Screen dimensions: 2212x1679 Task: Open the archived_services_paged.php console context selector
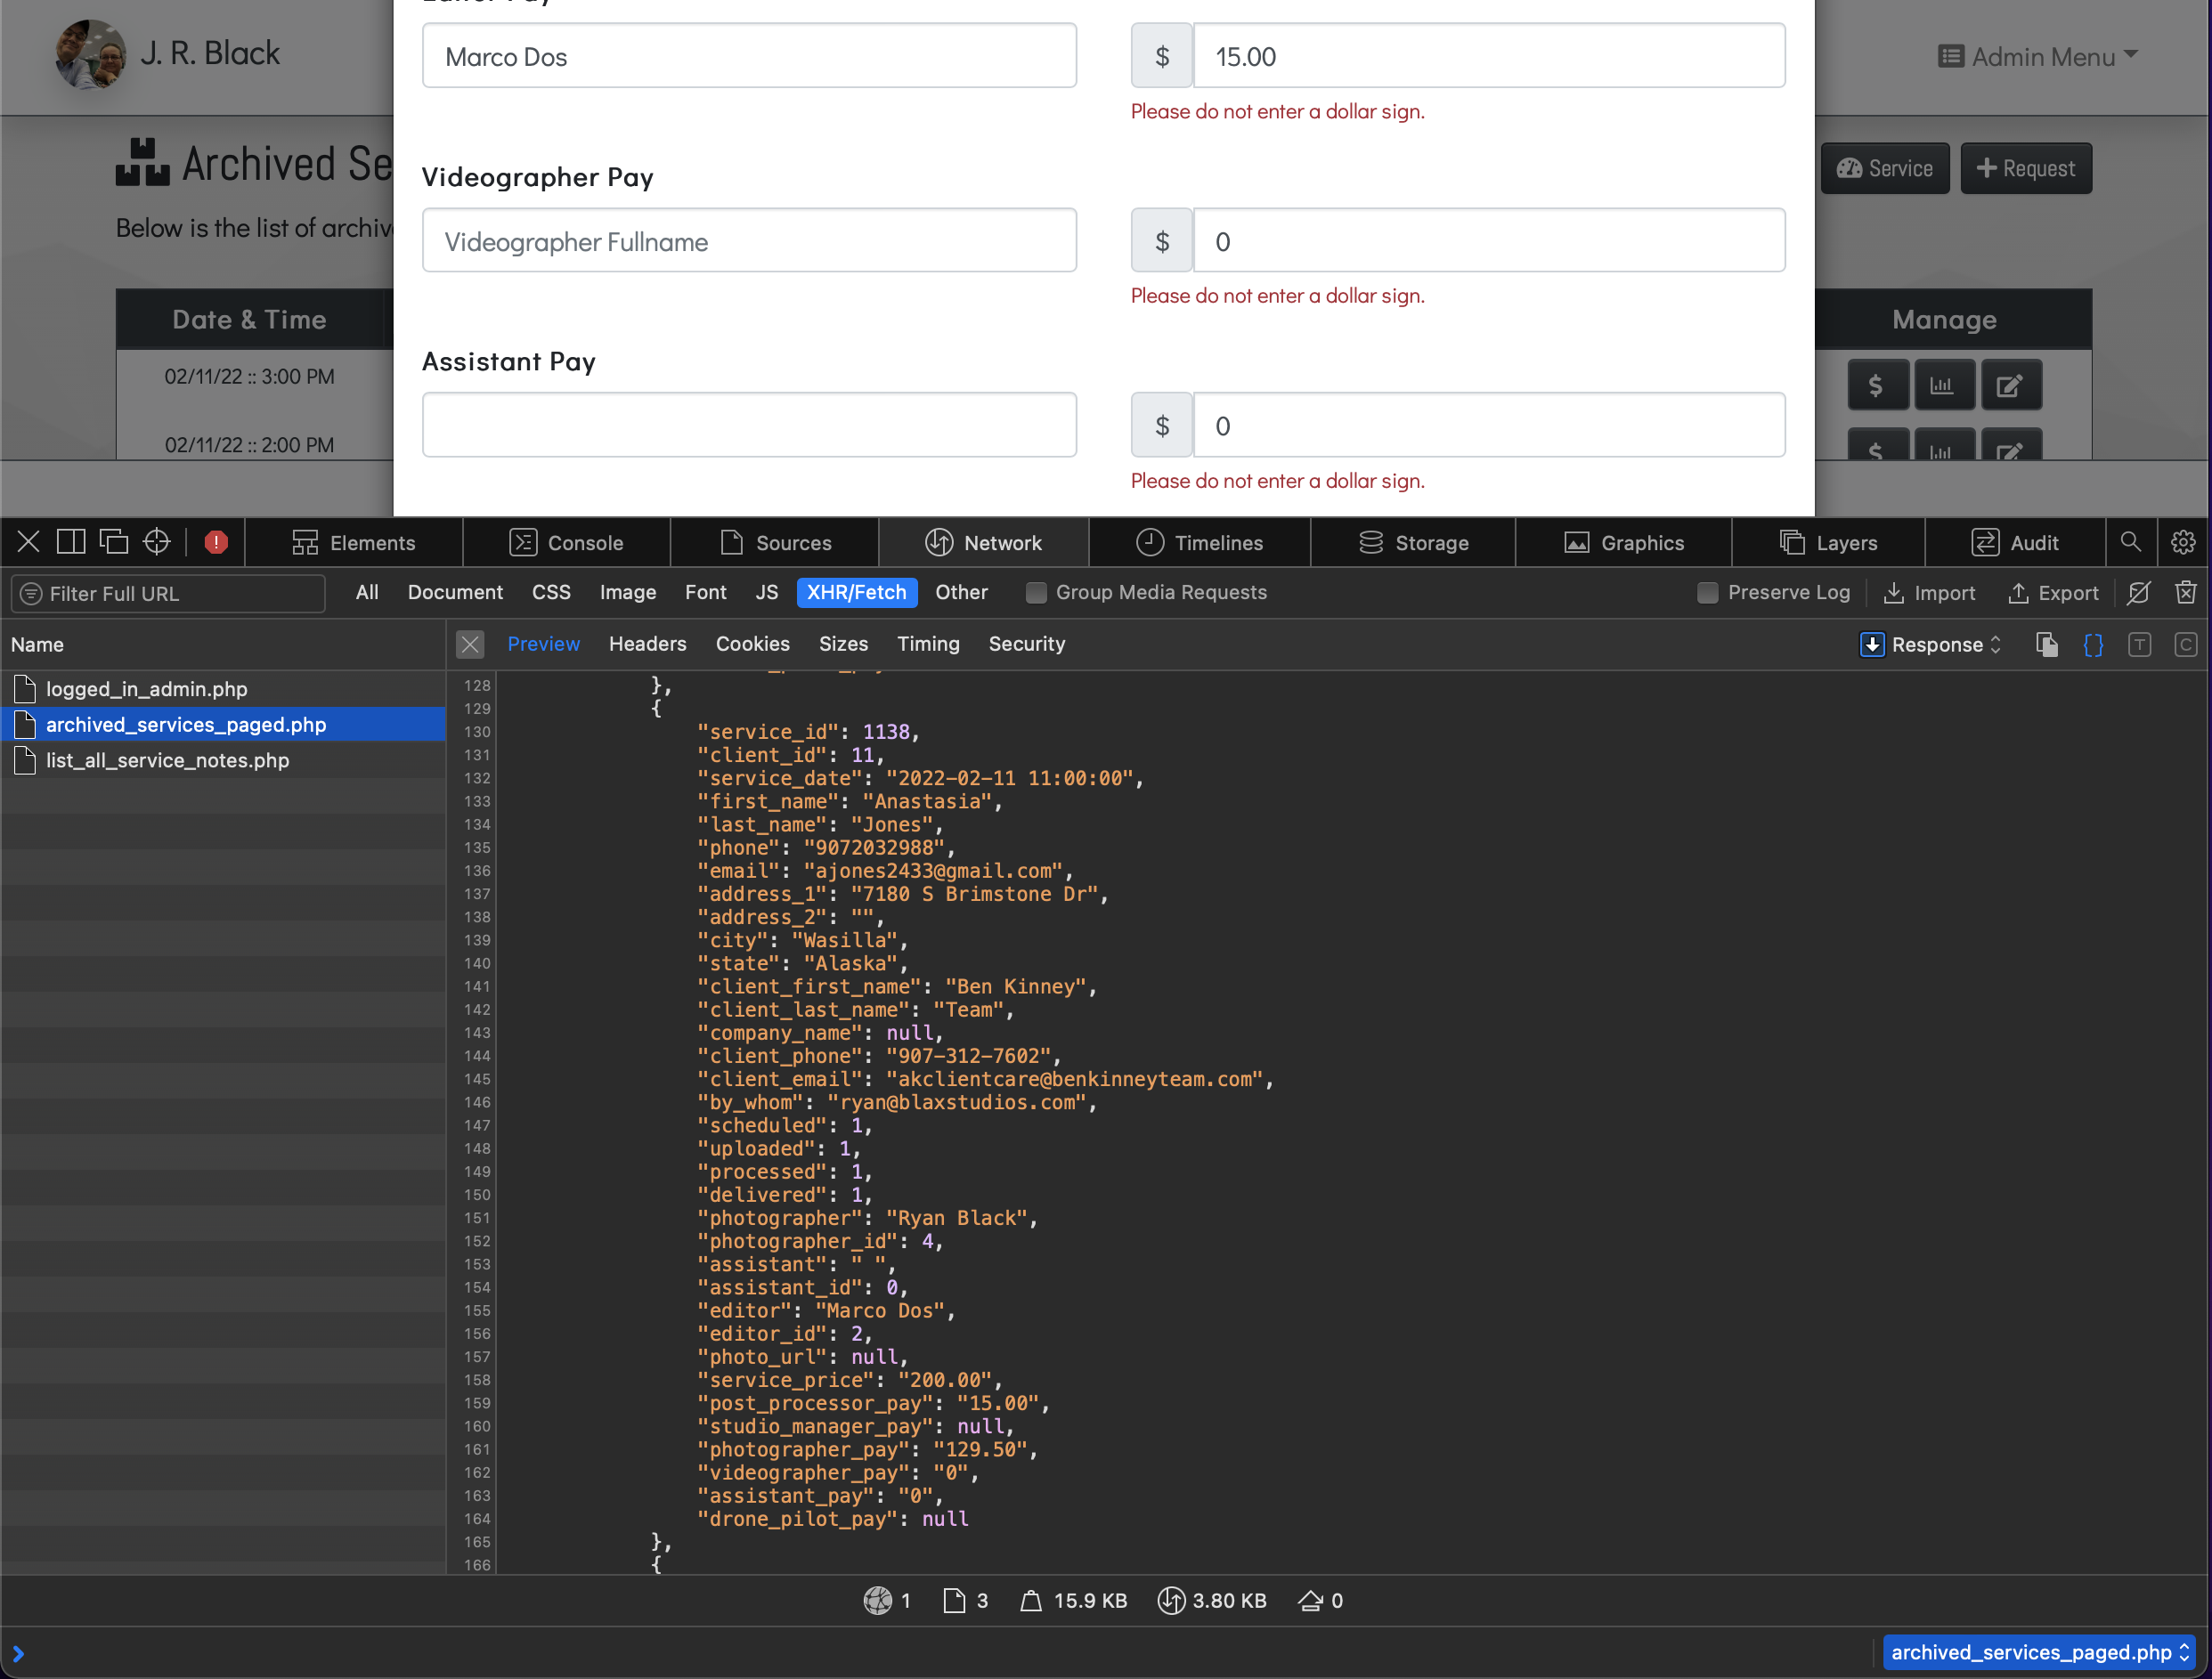point(2038,1652)
